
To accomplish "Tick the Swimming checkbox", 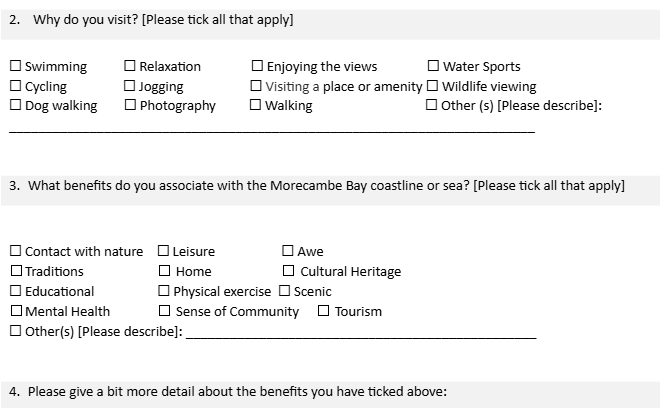I will [16, 67].
